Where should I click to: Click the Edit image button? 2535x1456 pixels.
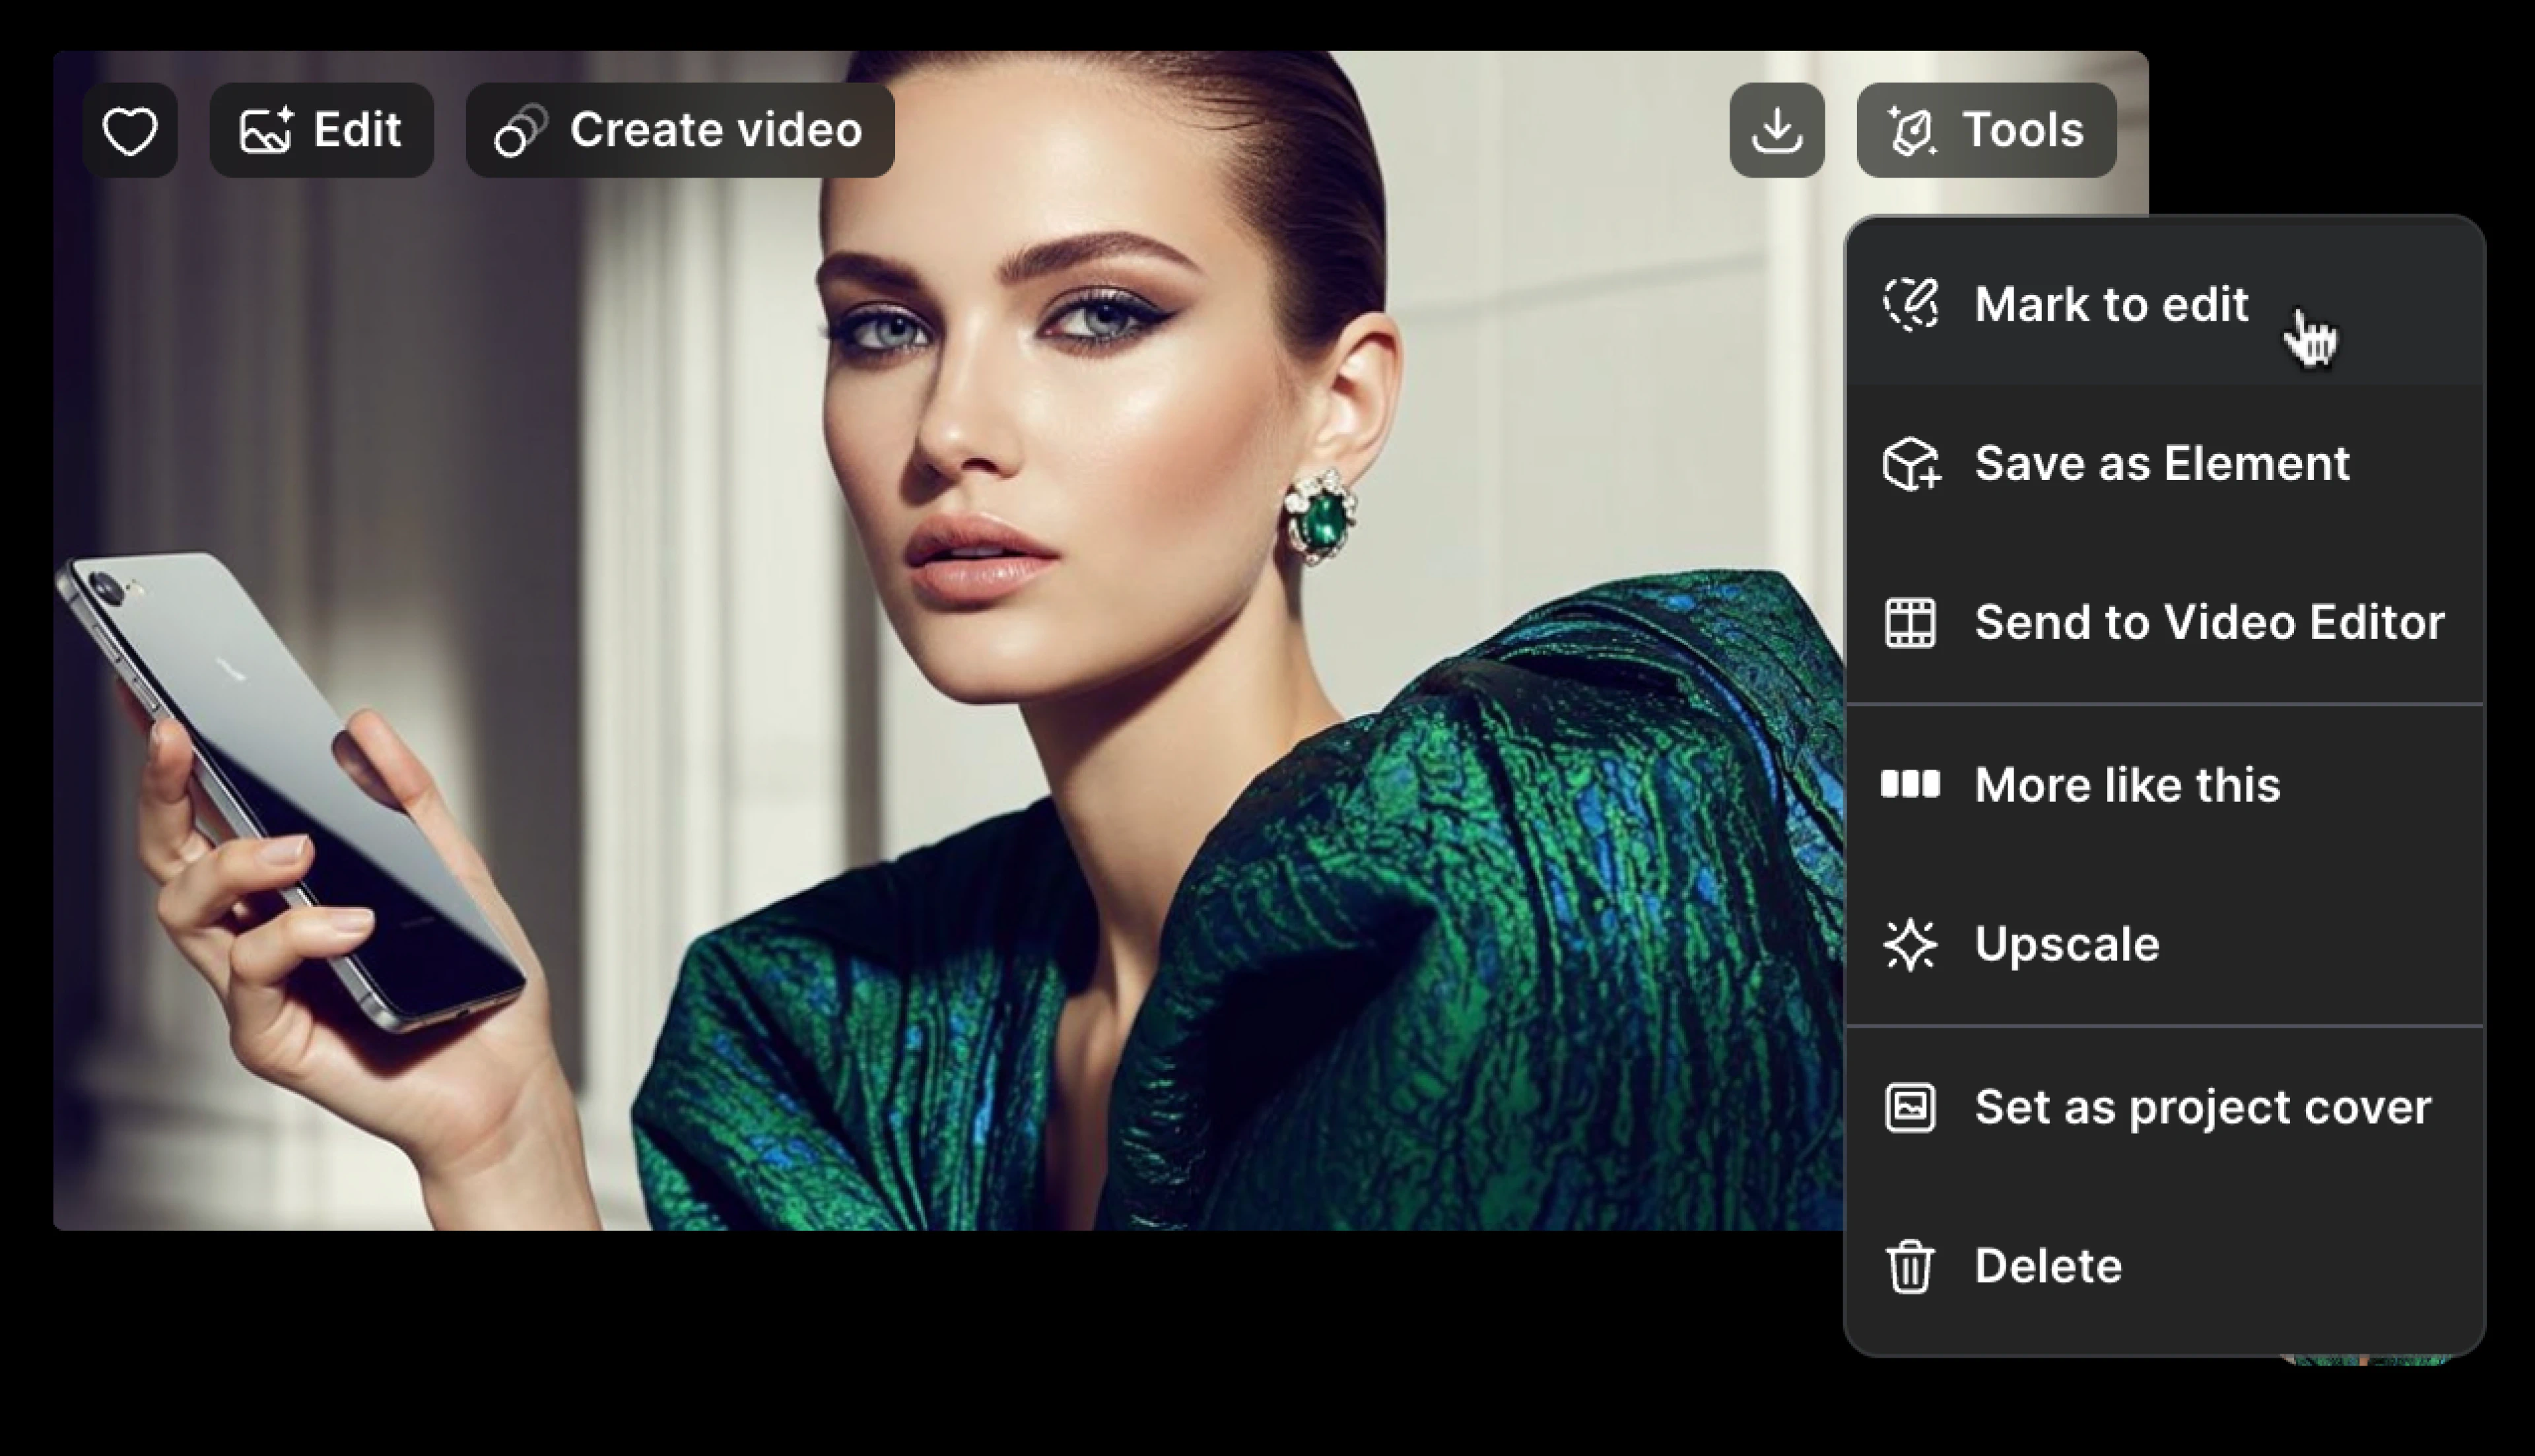click(x=321, y=131)
